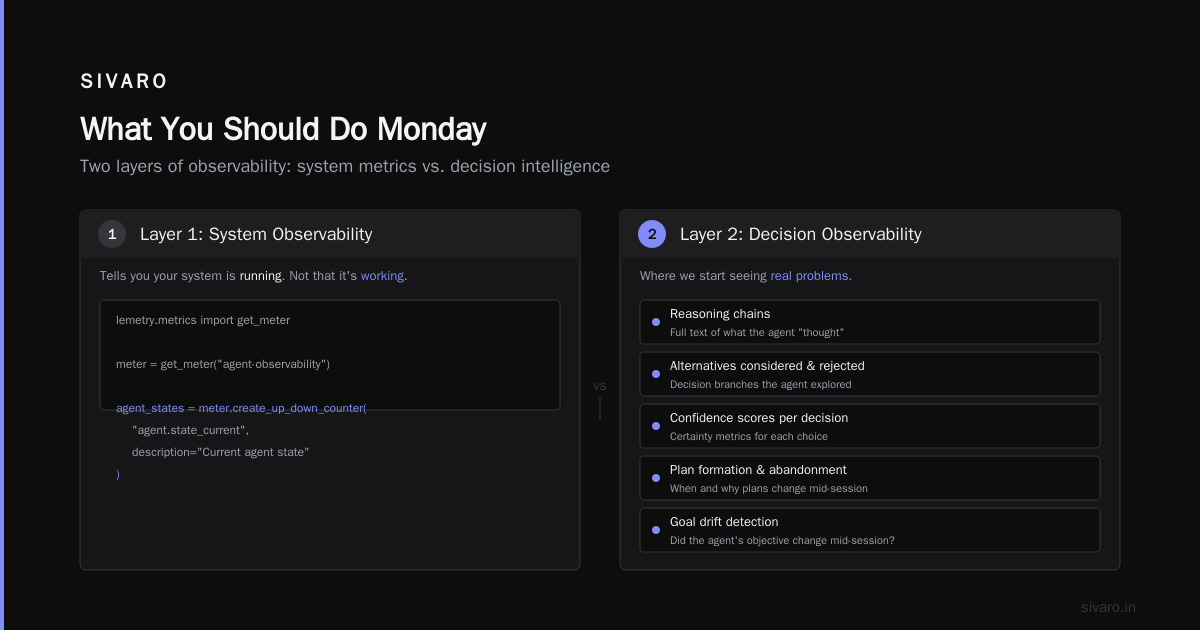Click the 'lemetry.metrics import get_meter' code line
The image size is (1200, 630).
pyautogui.click(x=203, y=320)
